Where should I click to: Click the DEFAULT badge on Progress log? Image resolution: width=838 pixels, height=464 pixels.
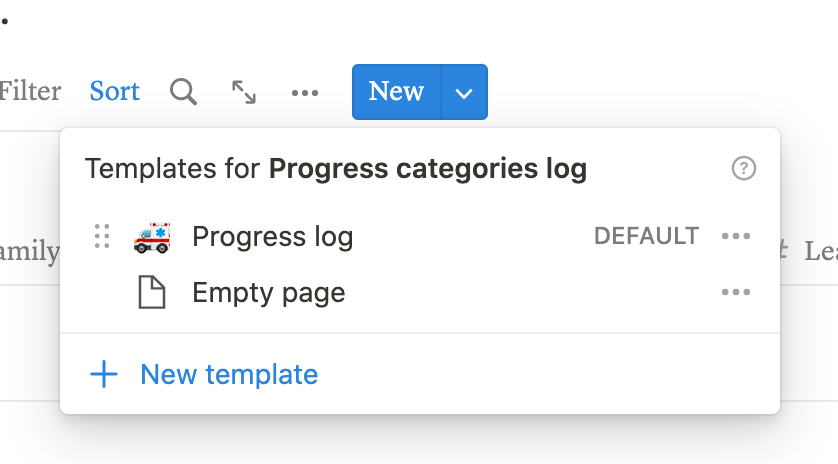[646, 237]
